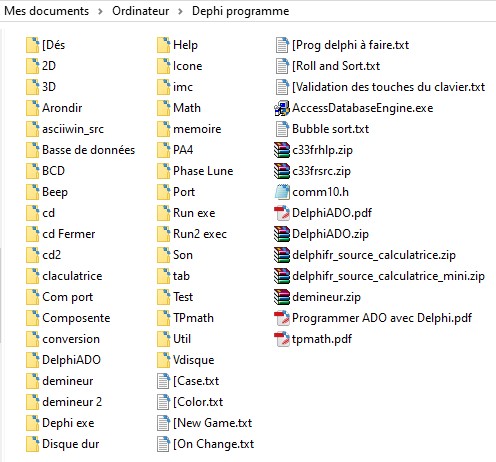Select the Basse de données folder icon
Image resolution: width=496 pixels, height=462 pixels.
tap(33, 150)
